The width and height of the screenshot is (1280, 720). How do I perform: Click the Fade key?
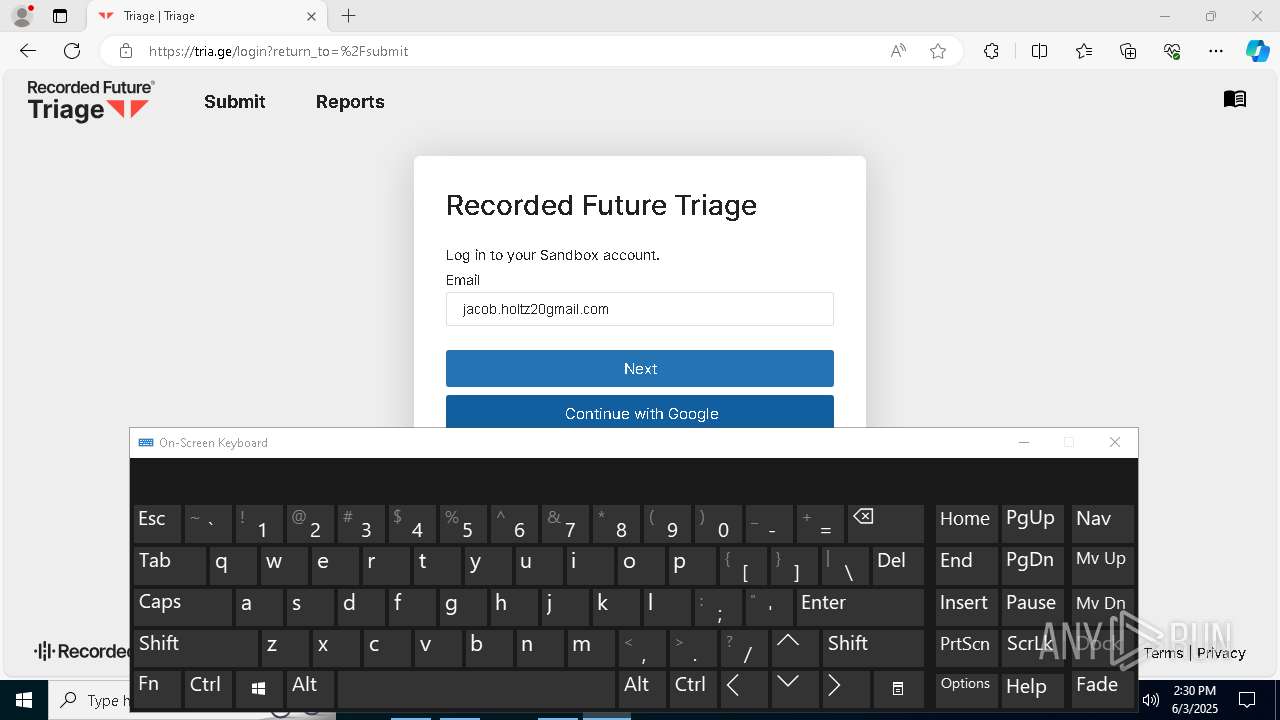pos(1103,688)
